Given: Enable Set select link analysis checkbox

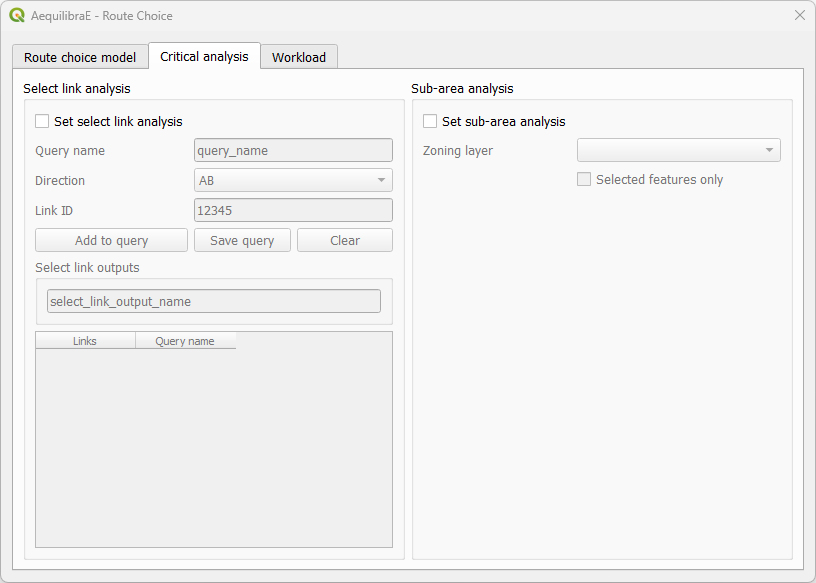Looking at the screenshot, I should click(42, 121).
